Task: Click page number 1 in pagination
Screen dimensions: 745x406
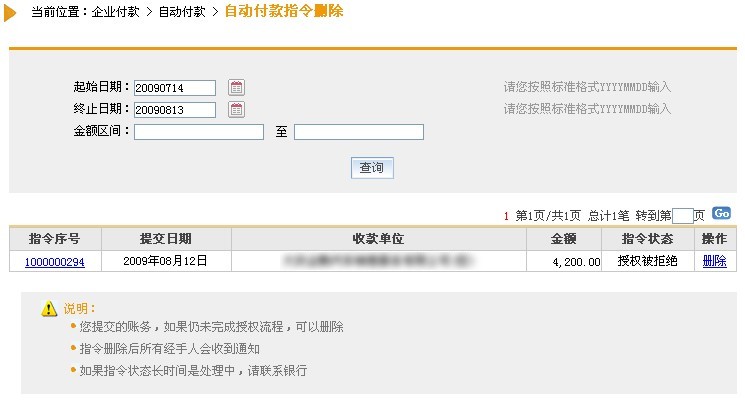Action: point(506,217)
